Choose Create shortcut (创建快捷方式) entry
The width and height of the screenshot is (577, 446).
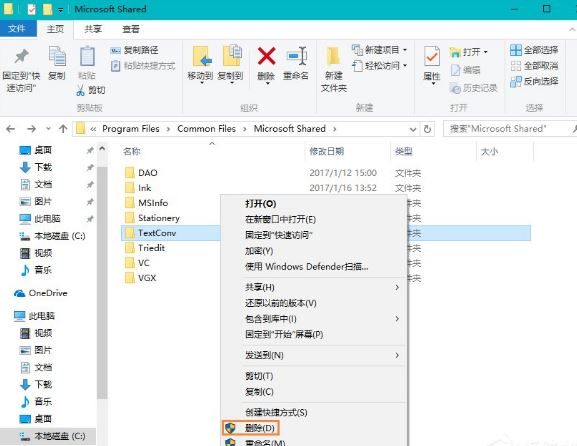pos(314,413)
